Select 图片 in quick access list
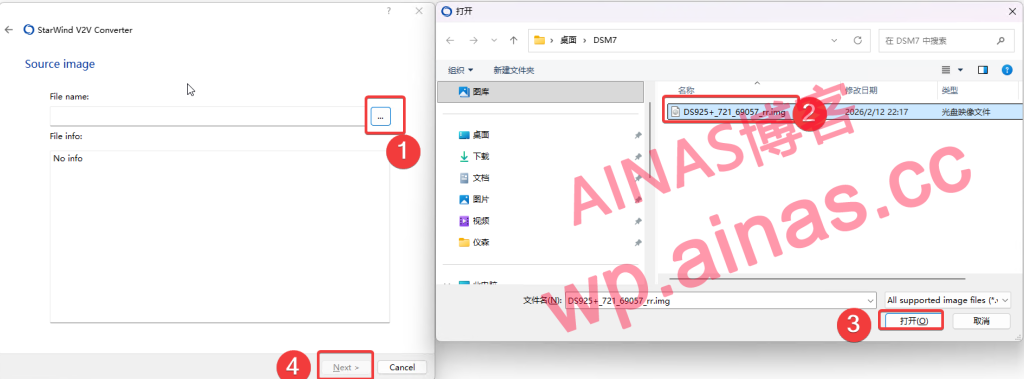 click(481, 199)
